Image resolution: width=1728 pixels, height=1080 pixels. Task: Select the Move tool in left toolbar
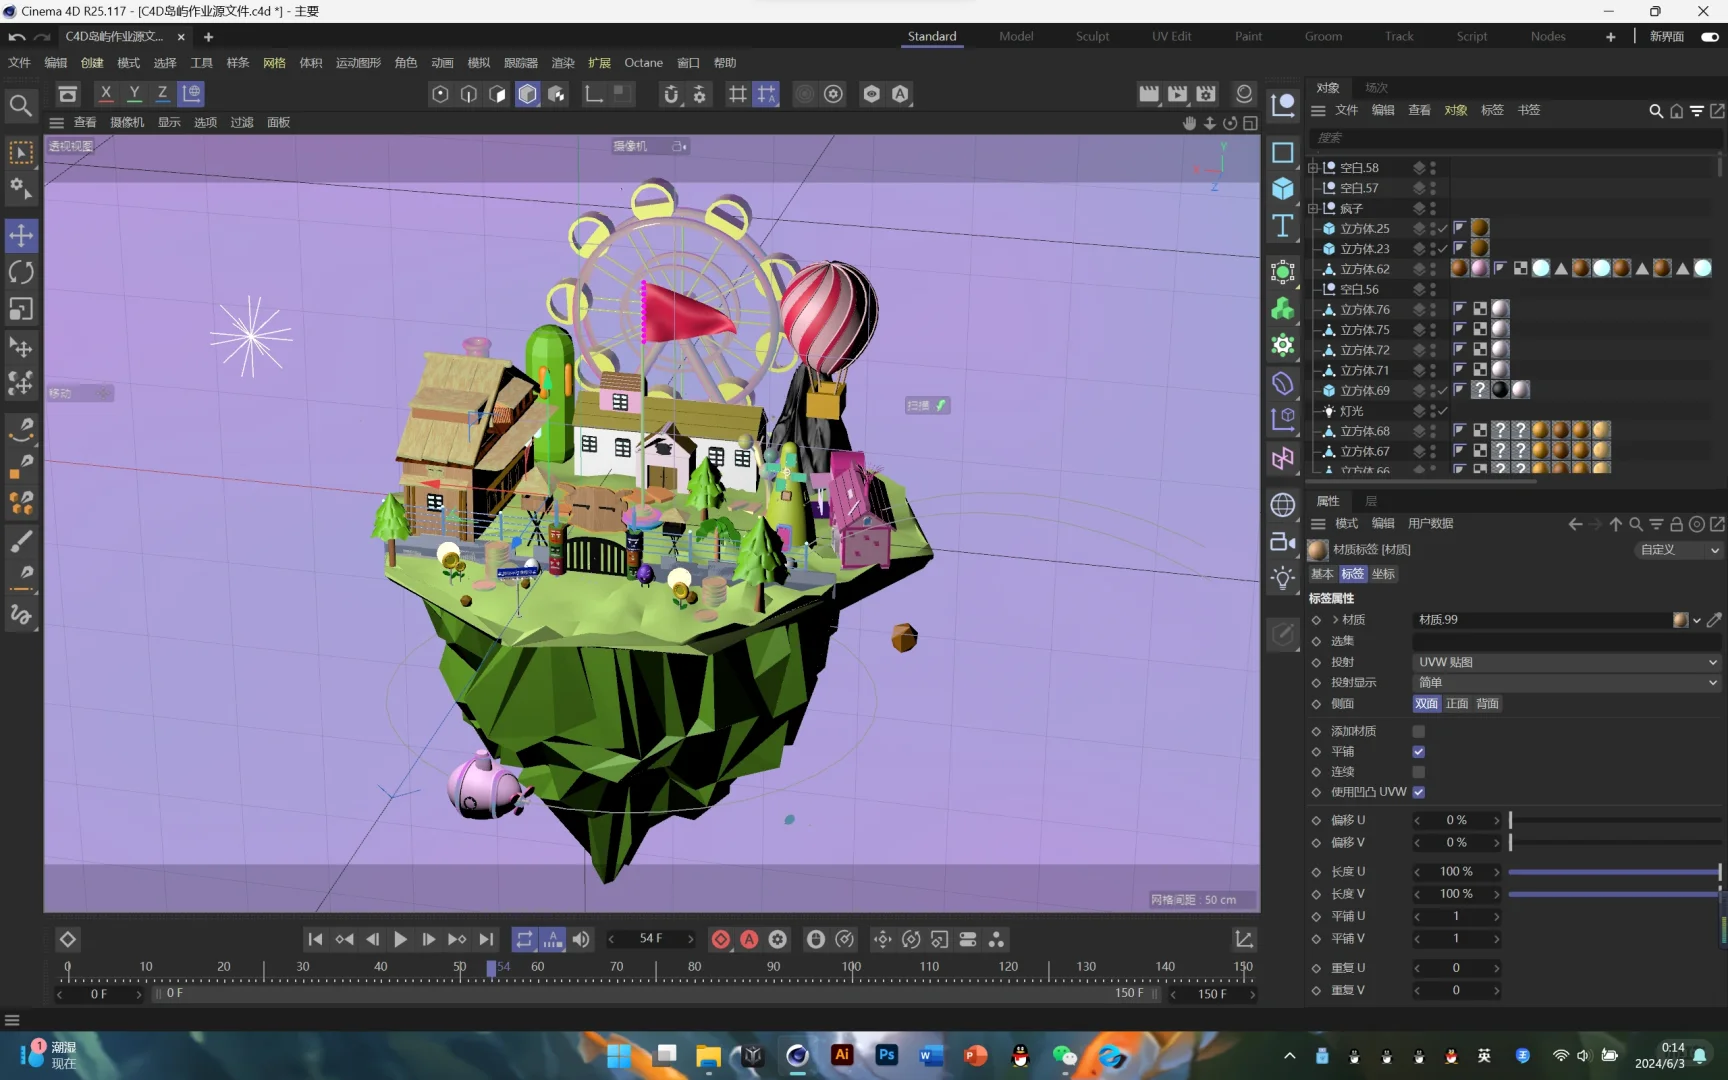[21, 236]
